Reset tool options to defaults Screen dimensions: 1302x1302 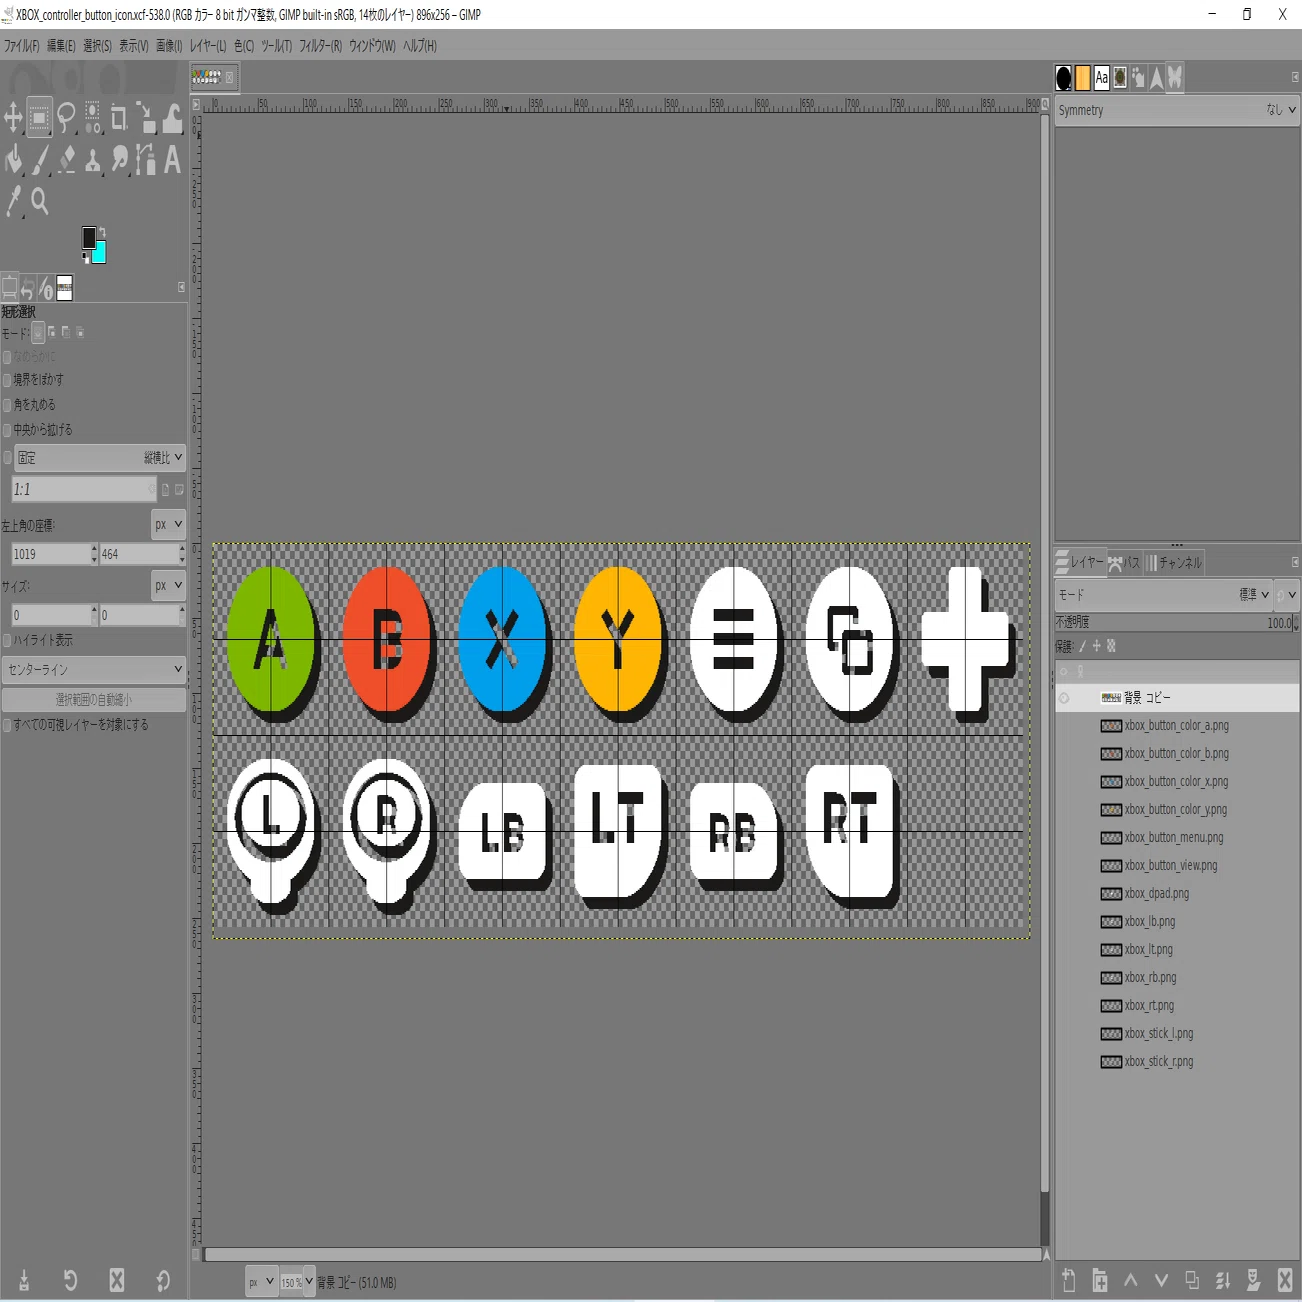pos(163,1280)
